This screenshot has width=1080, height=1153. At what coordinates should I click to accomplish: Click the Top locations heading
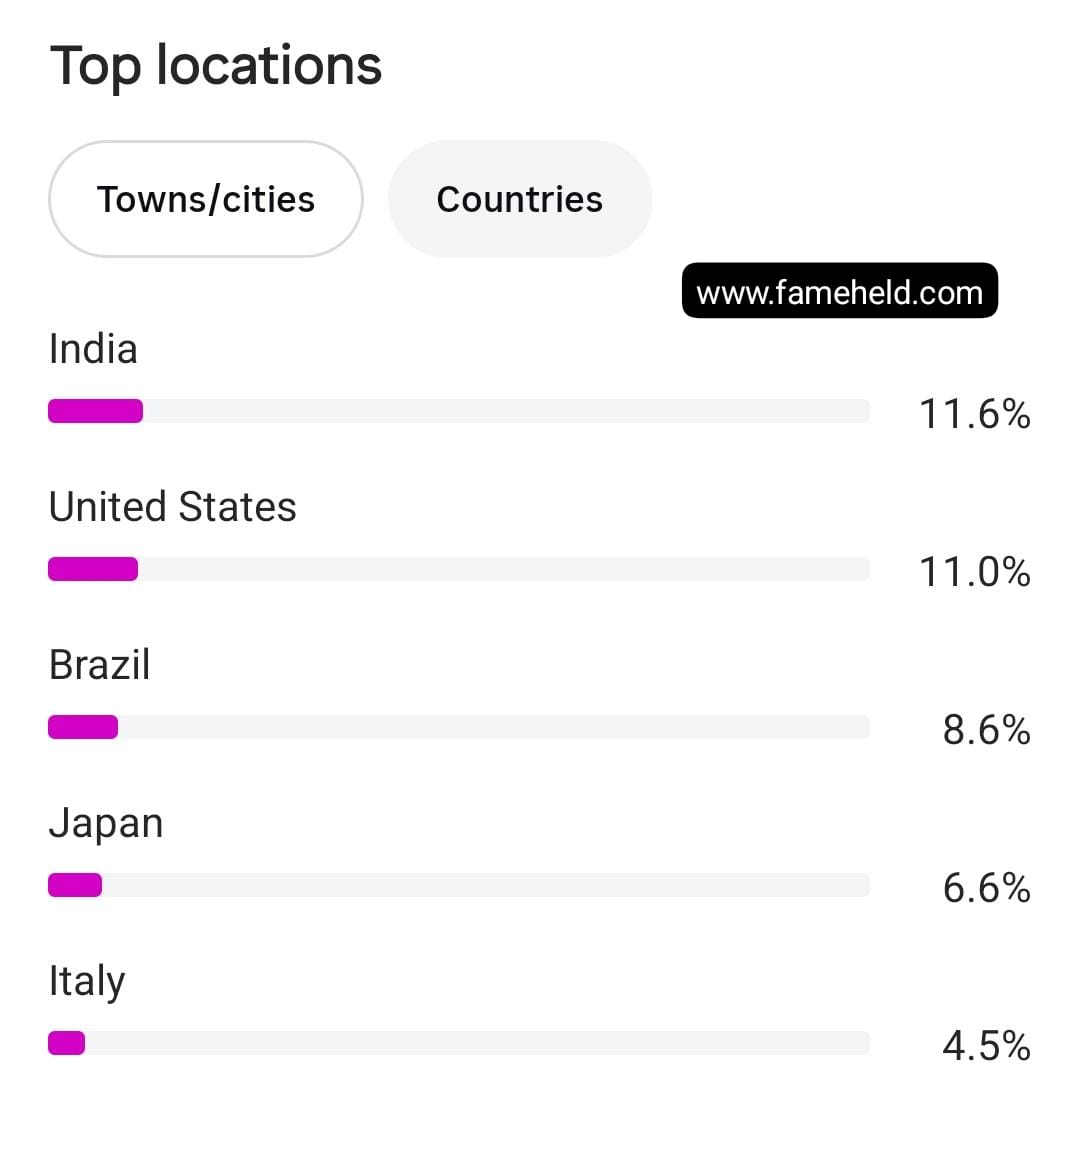click(215, 66)
